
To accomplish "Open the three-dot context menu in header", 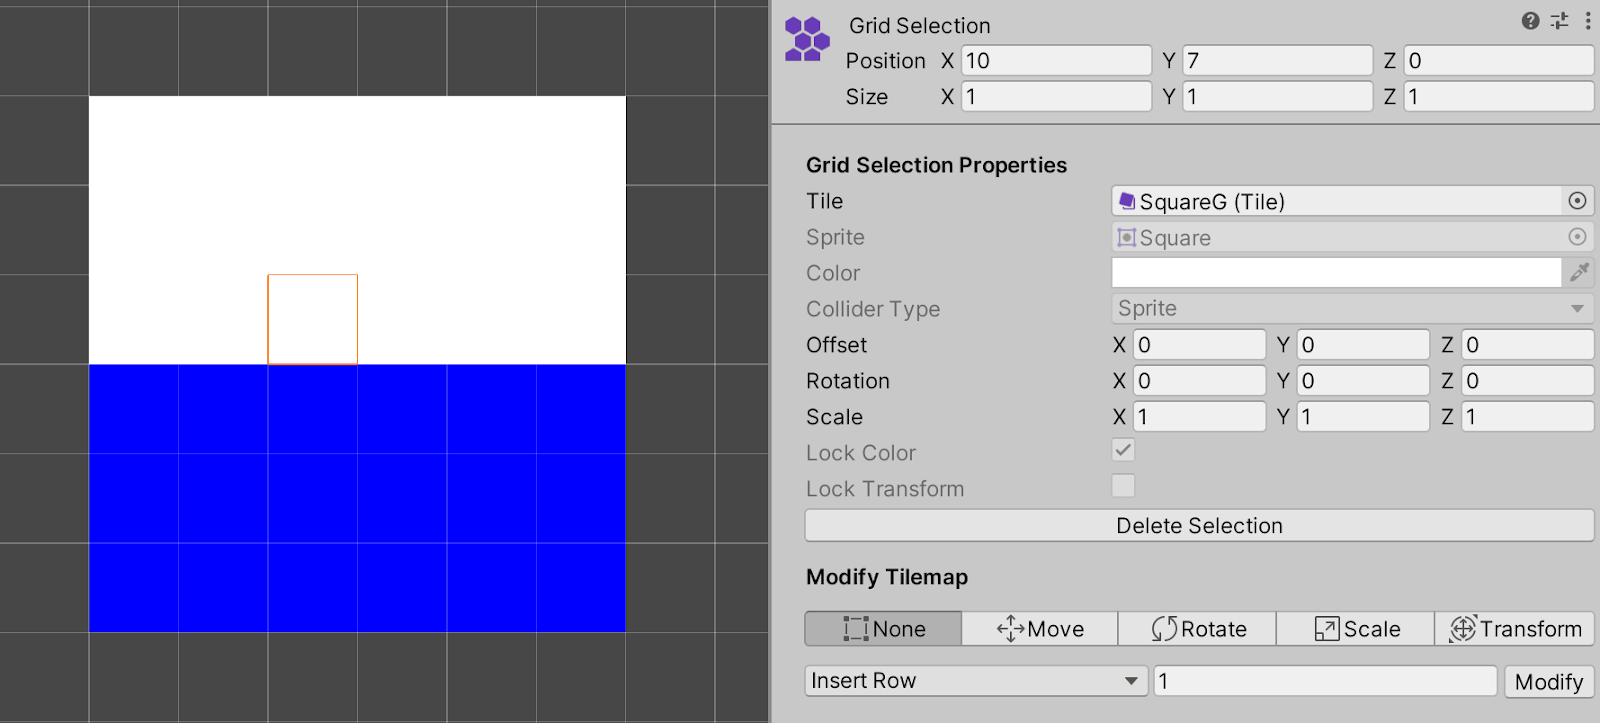I will pyautogui.click(x=1587, y=21).
